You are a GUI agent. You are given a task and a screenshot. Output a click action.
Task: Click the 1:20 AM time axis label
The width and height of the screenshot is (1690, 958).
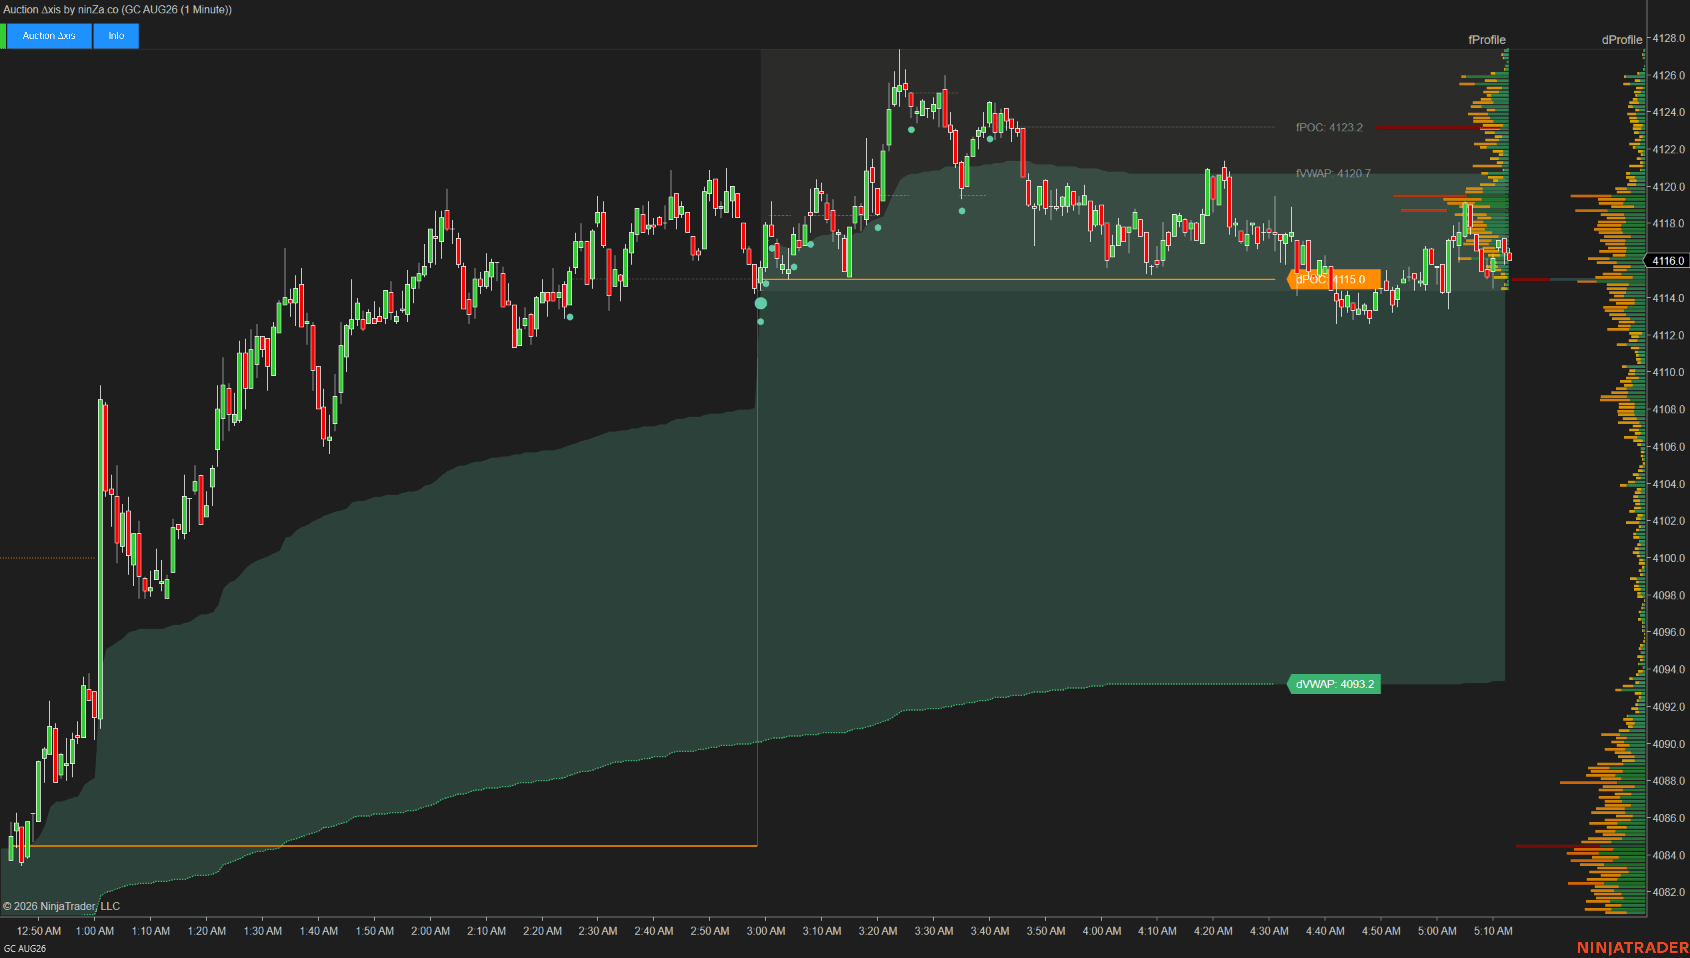(x=207, y=931)
